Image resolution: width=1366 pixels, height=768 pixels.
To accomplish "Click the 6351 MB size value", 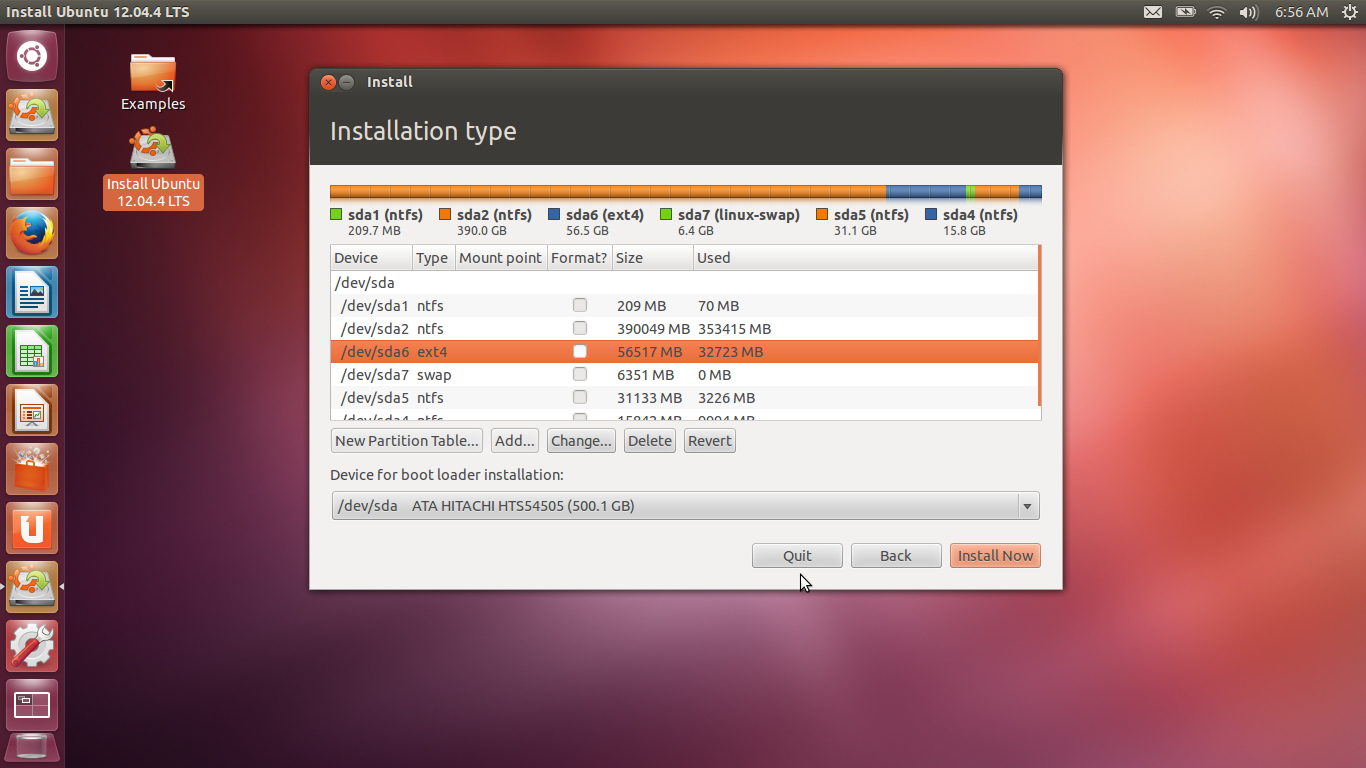I will [645, 374].
